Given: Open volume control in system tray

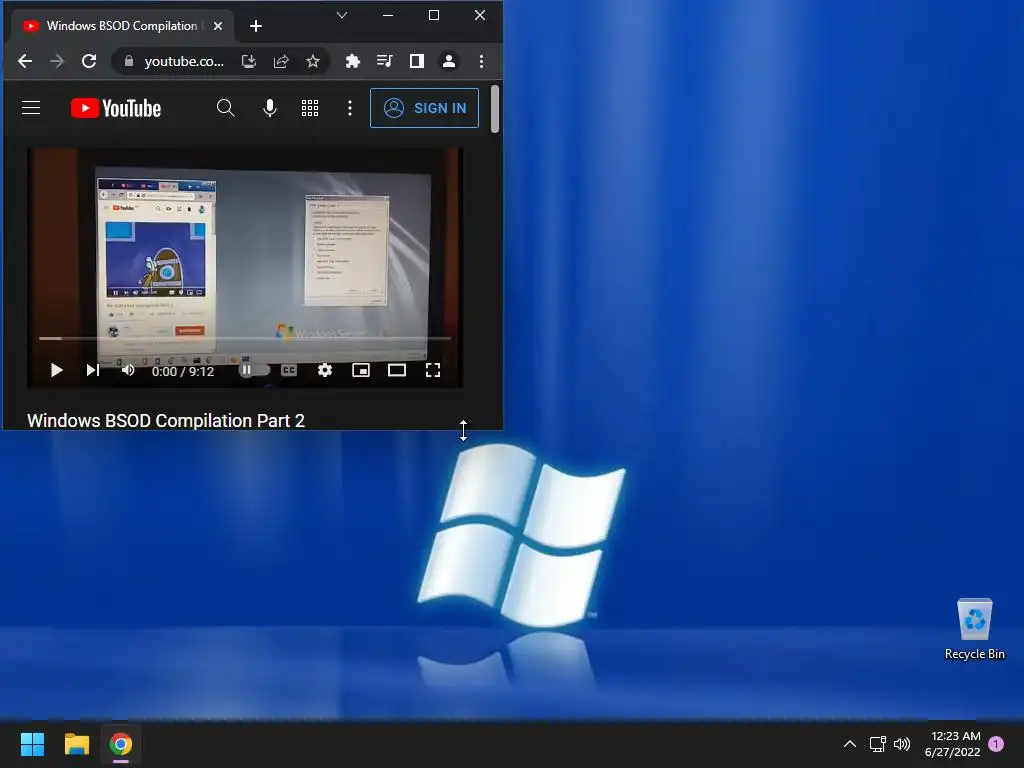Looking at the screenshot, I should click(902, 744).
